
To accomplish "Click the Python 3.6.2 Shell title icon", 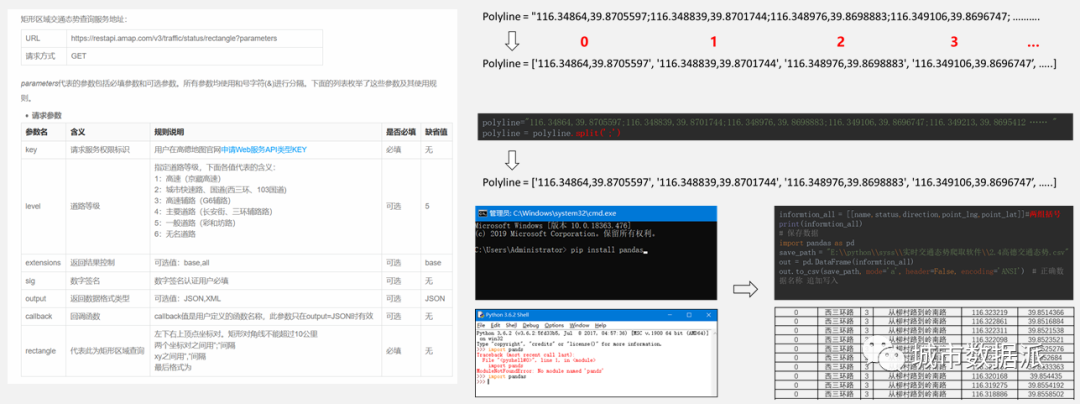I will pyautogui.click(x=481, y=315).
